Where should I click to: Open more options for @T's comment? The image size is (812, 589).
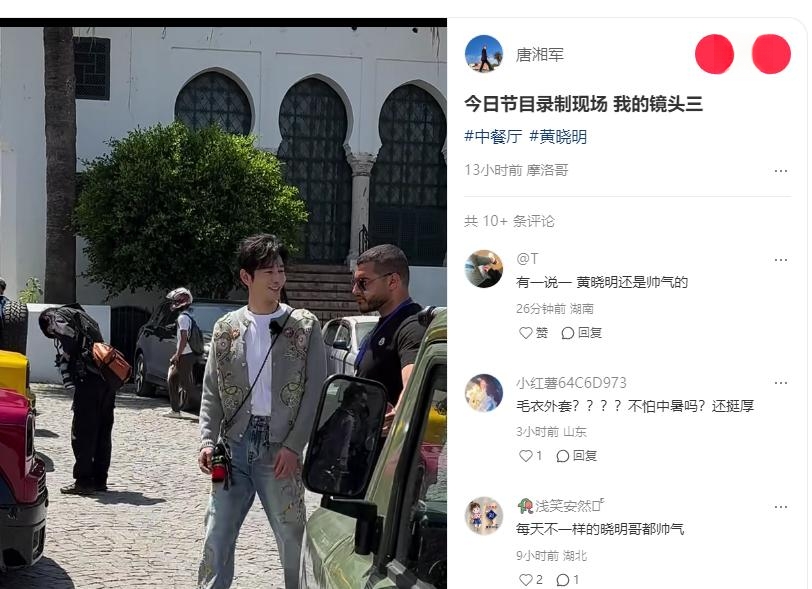[x=780, y=260]
